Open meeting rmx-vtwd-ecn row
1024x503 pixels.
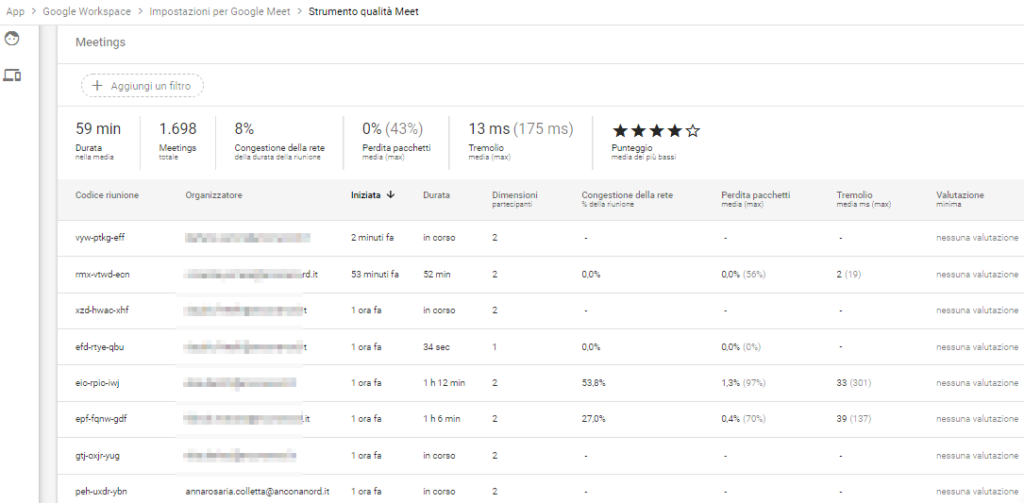(x=102, y=274)
